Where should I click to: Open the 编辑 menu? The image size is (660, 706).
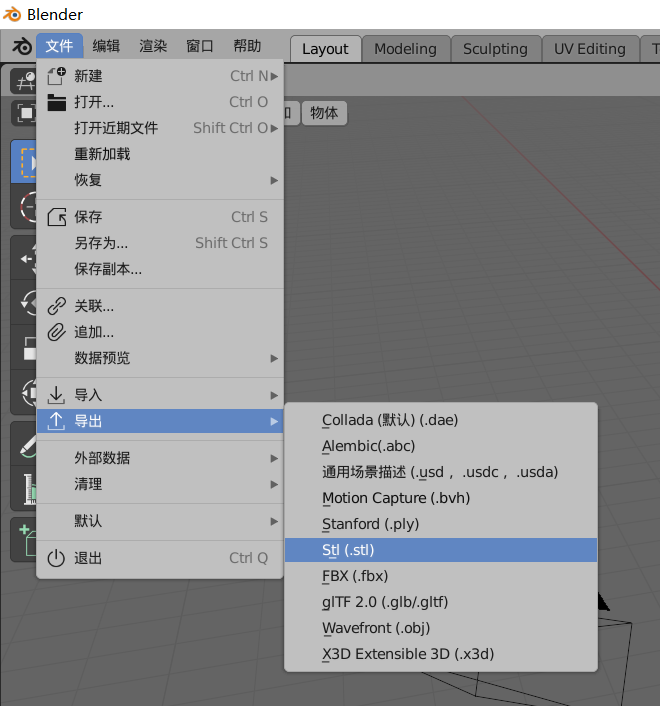point(106,46)
